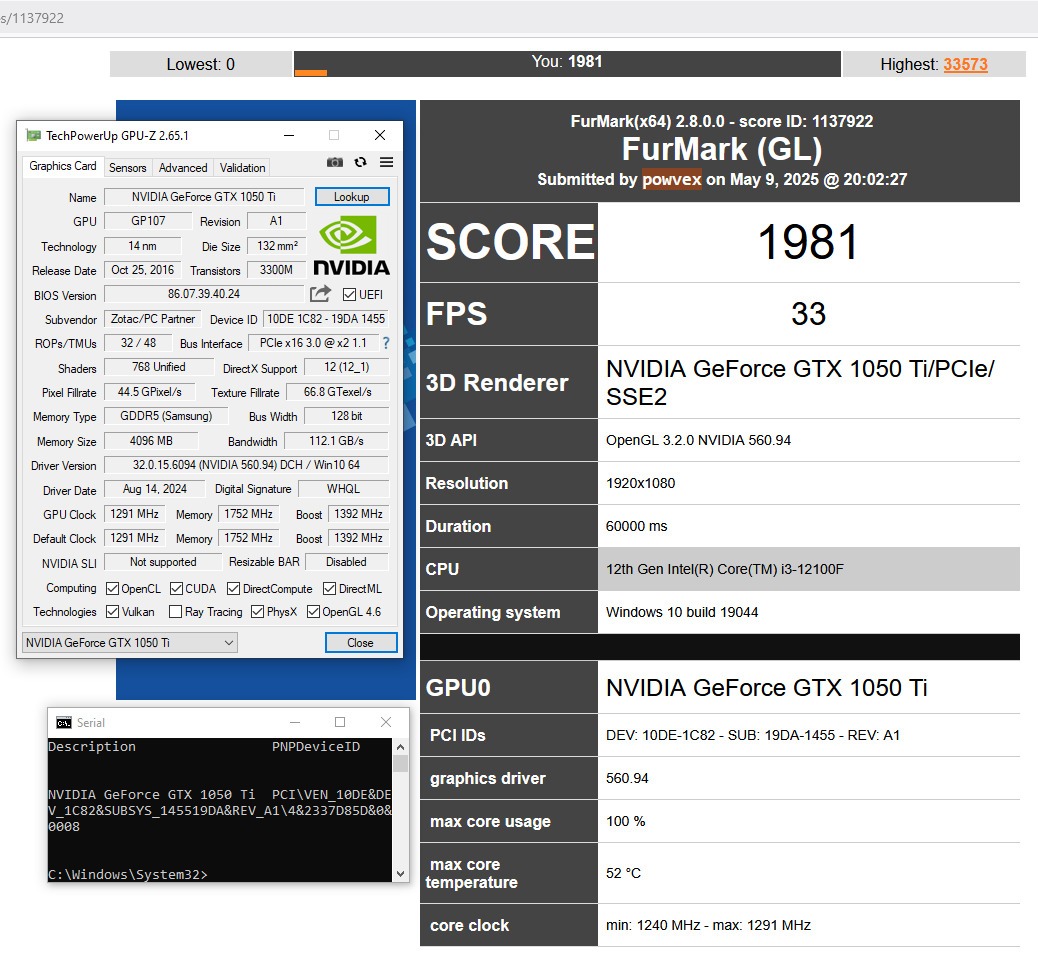The width and height of the screenshot is (1038, 957).
Task: Toggle the UEFI checkbox
Action: (x=350, y=295)
